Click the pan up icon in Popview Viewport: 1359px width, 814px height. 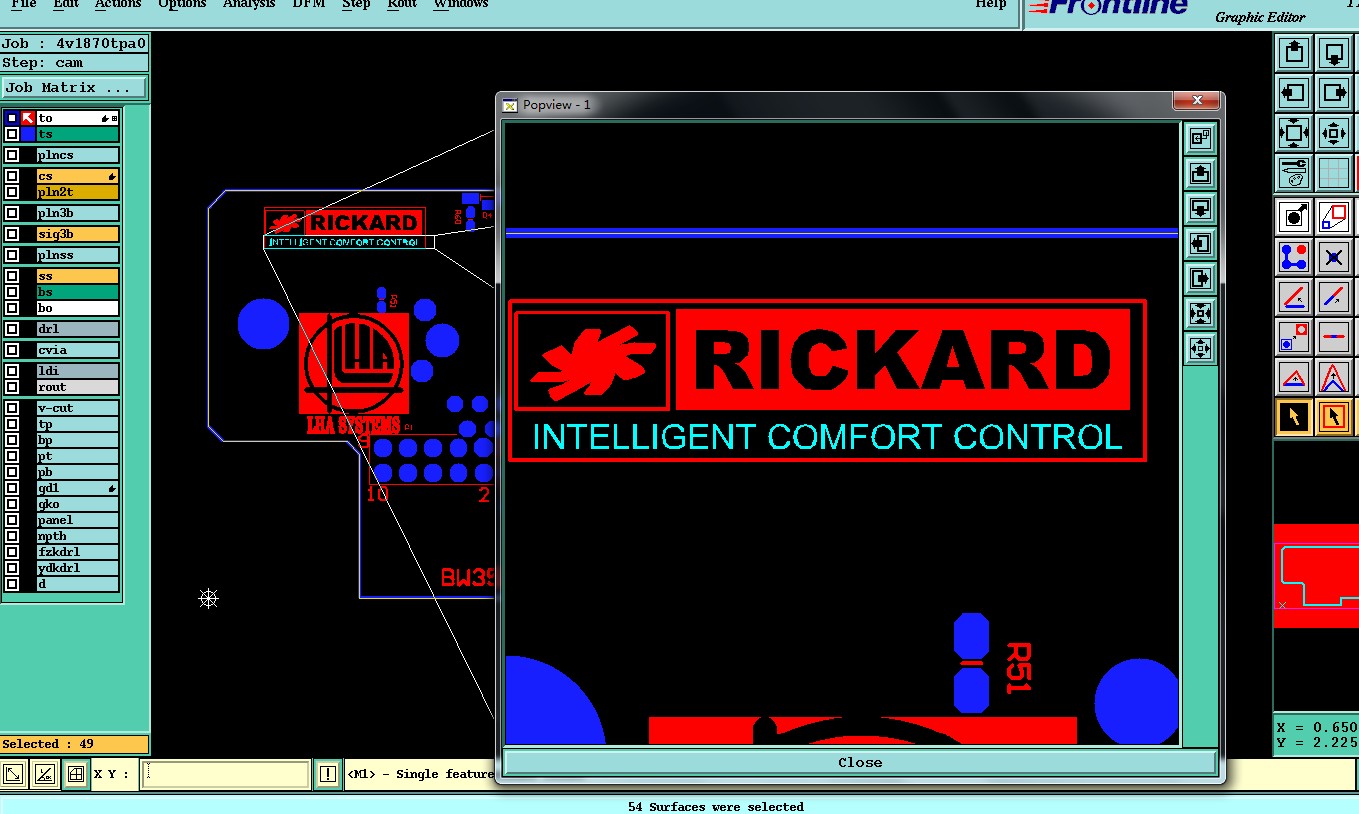pos(1200,173)
